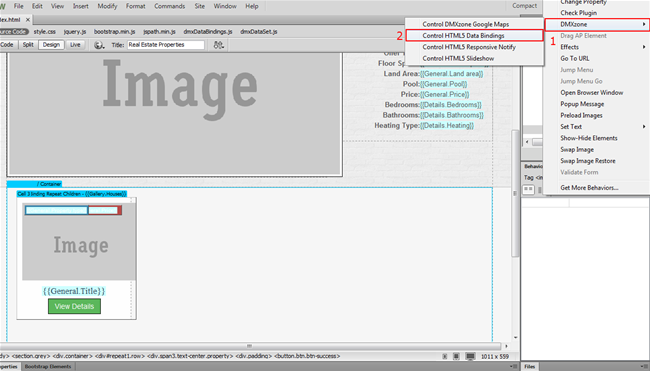Image resolution: width=650 pixels, height=371 pixels.
Task: Select Swap Image behavior
Action: pyautogui.click(x=577, y=150)
